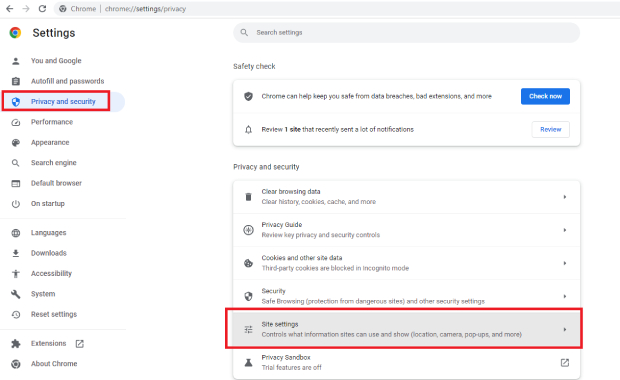Open Reset settings page

pyautogui.click(x=54, y=314)
